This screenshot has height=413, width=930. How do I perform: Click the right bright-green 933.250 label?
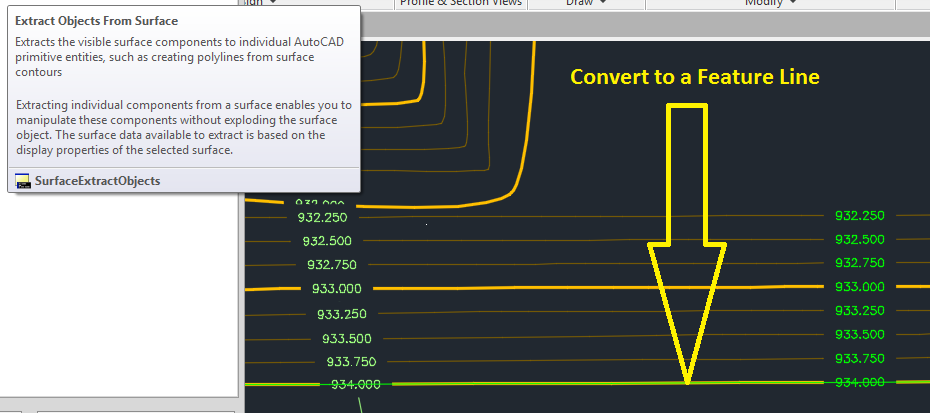[859, 311]
